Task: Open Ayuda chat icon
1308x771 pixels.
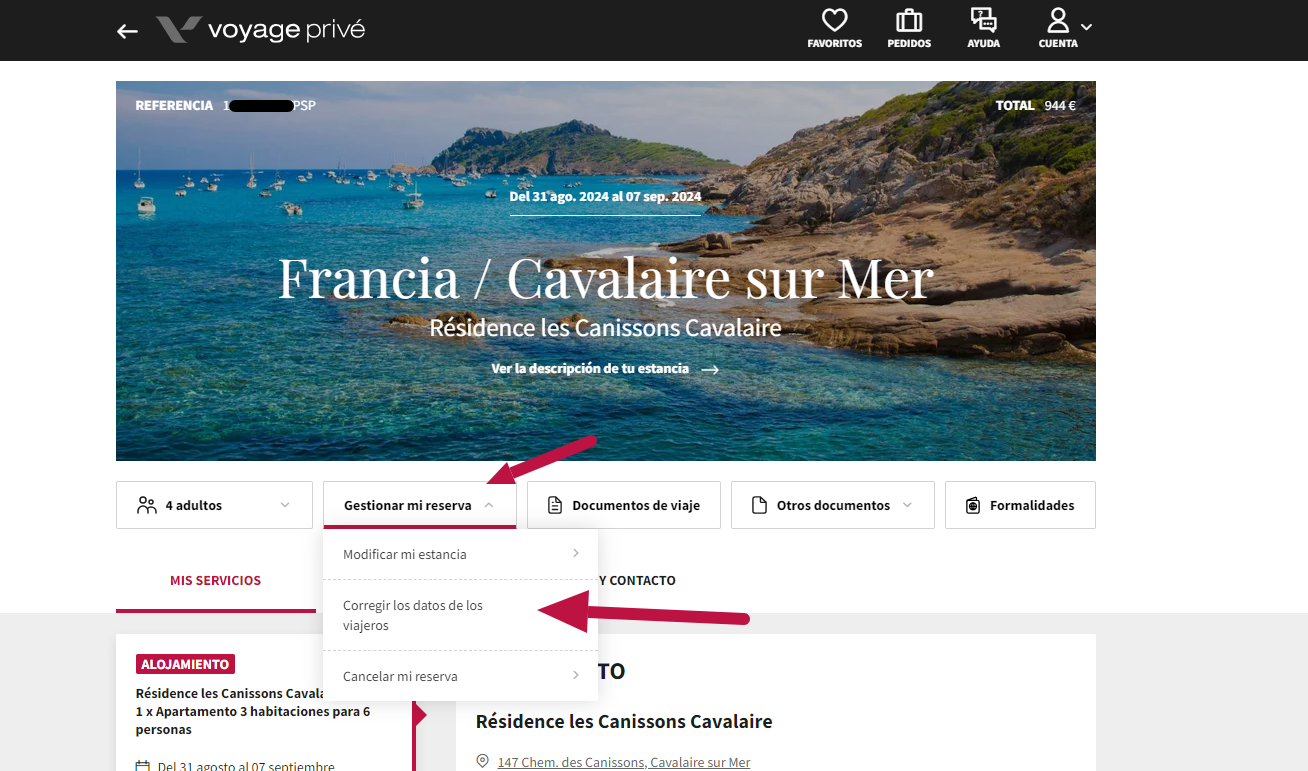Action: (x=983, y=22)
